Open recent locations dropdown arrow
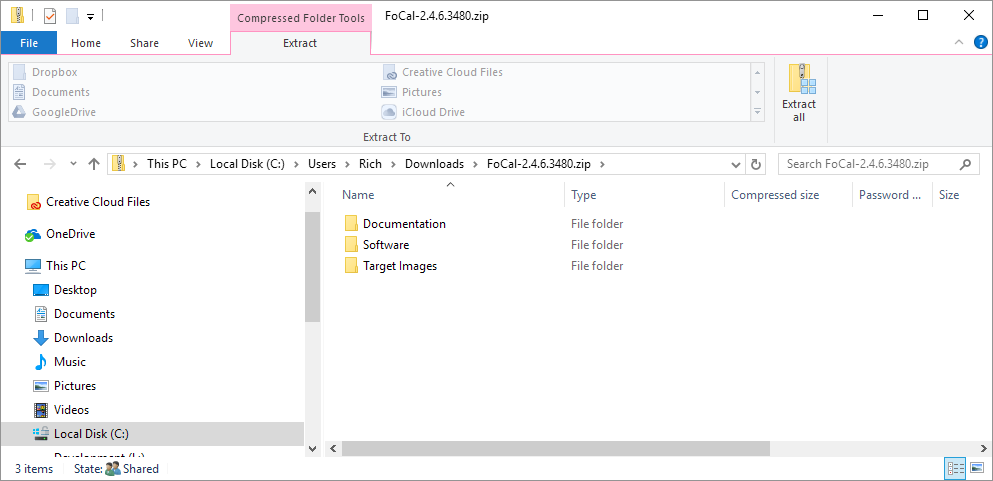Screen dimensions: 993x481 (x=73, y=164)
